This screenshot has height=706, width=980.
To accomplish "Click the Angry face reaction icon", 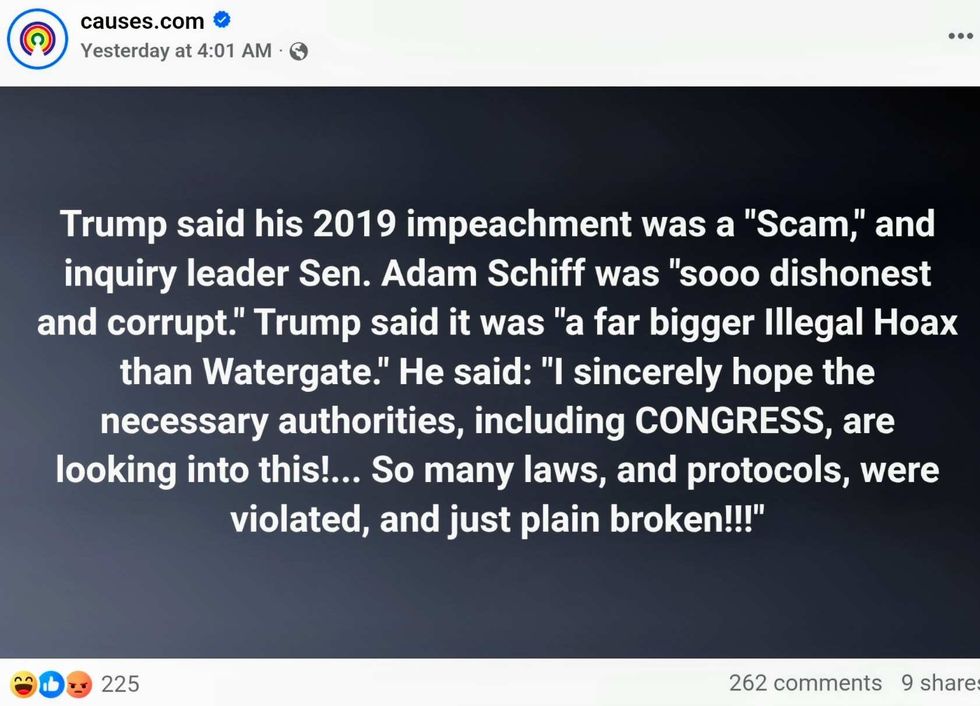I will (x=79, y=684).
